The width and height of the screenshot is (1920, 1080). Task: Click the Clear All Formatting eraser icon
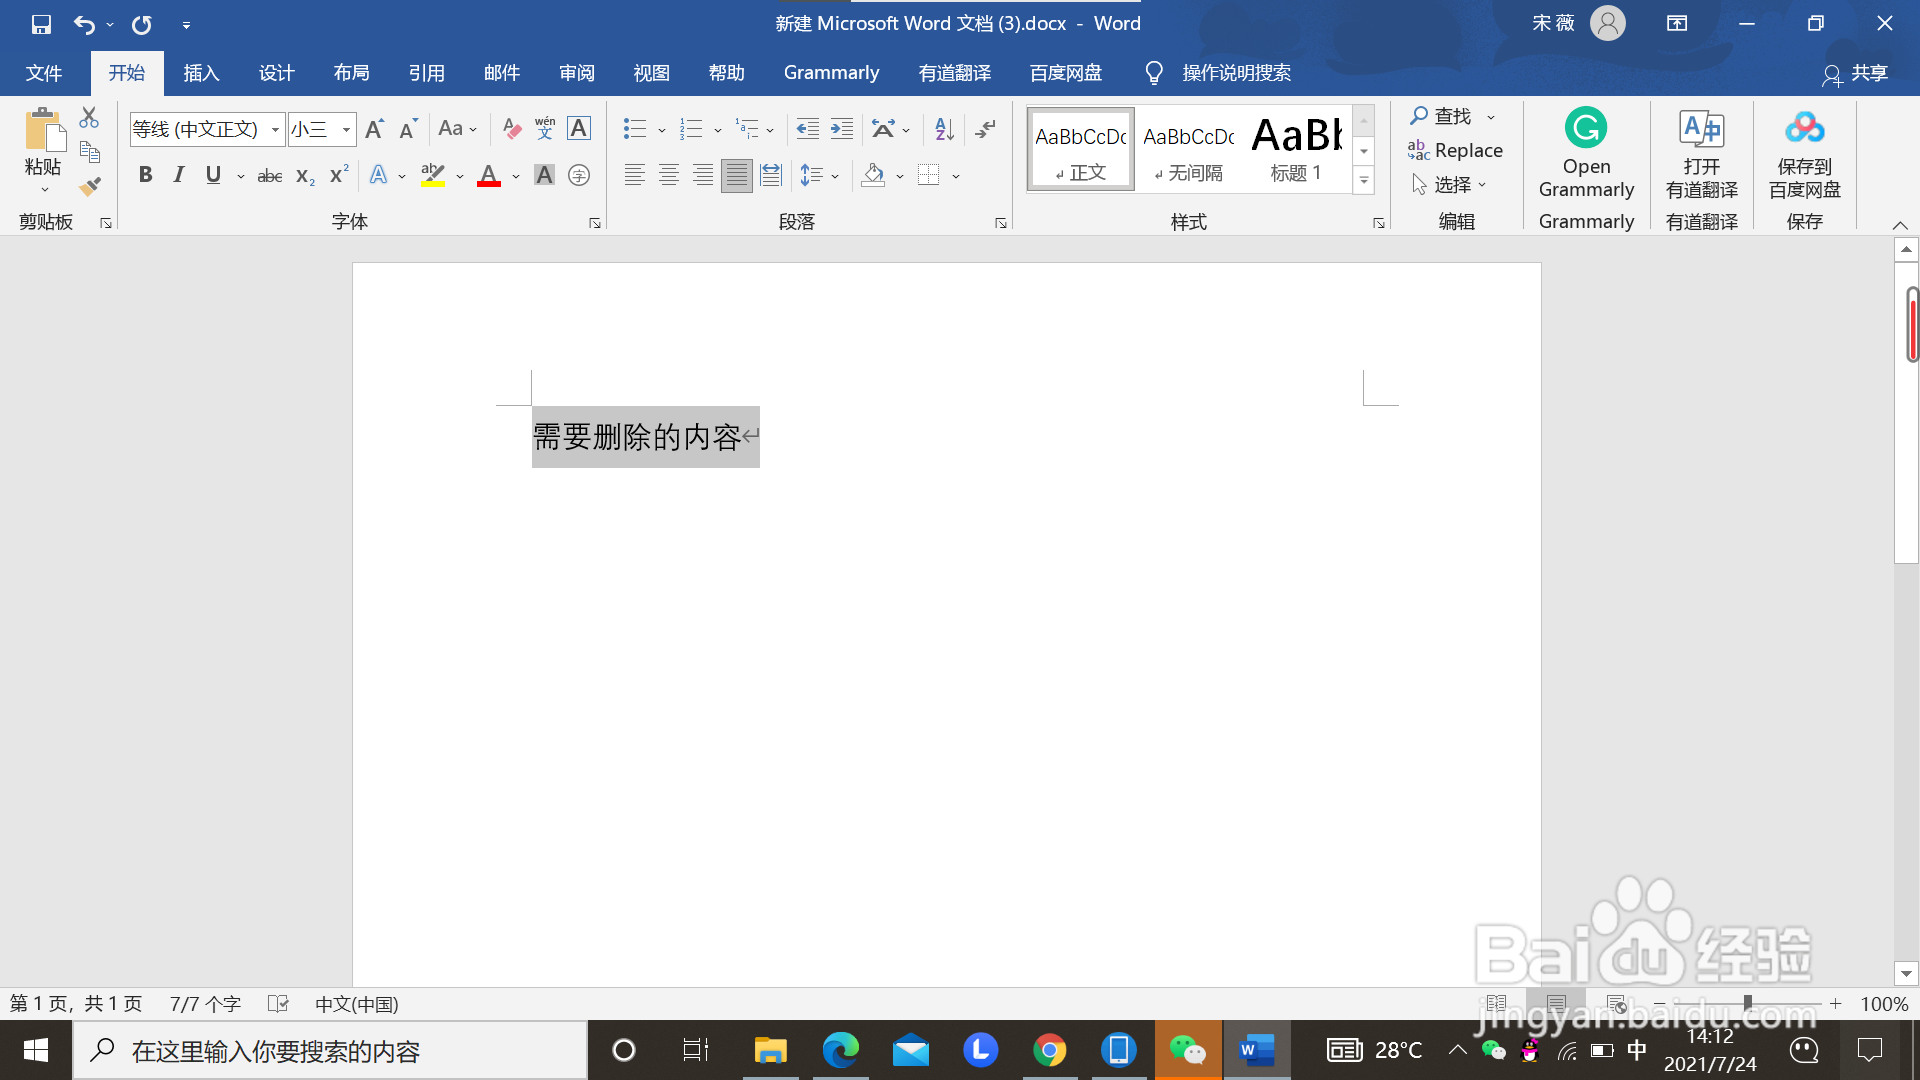(511, 129)
